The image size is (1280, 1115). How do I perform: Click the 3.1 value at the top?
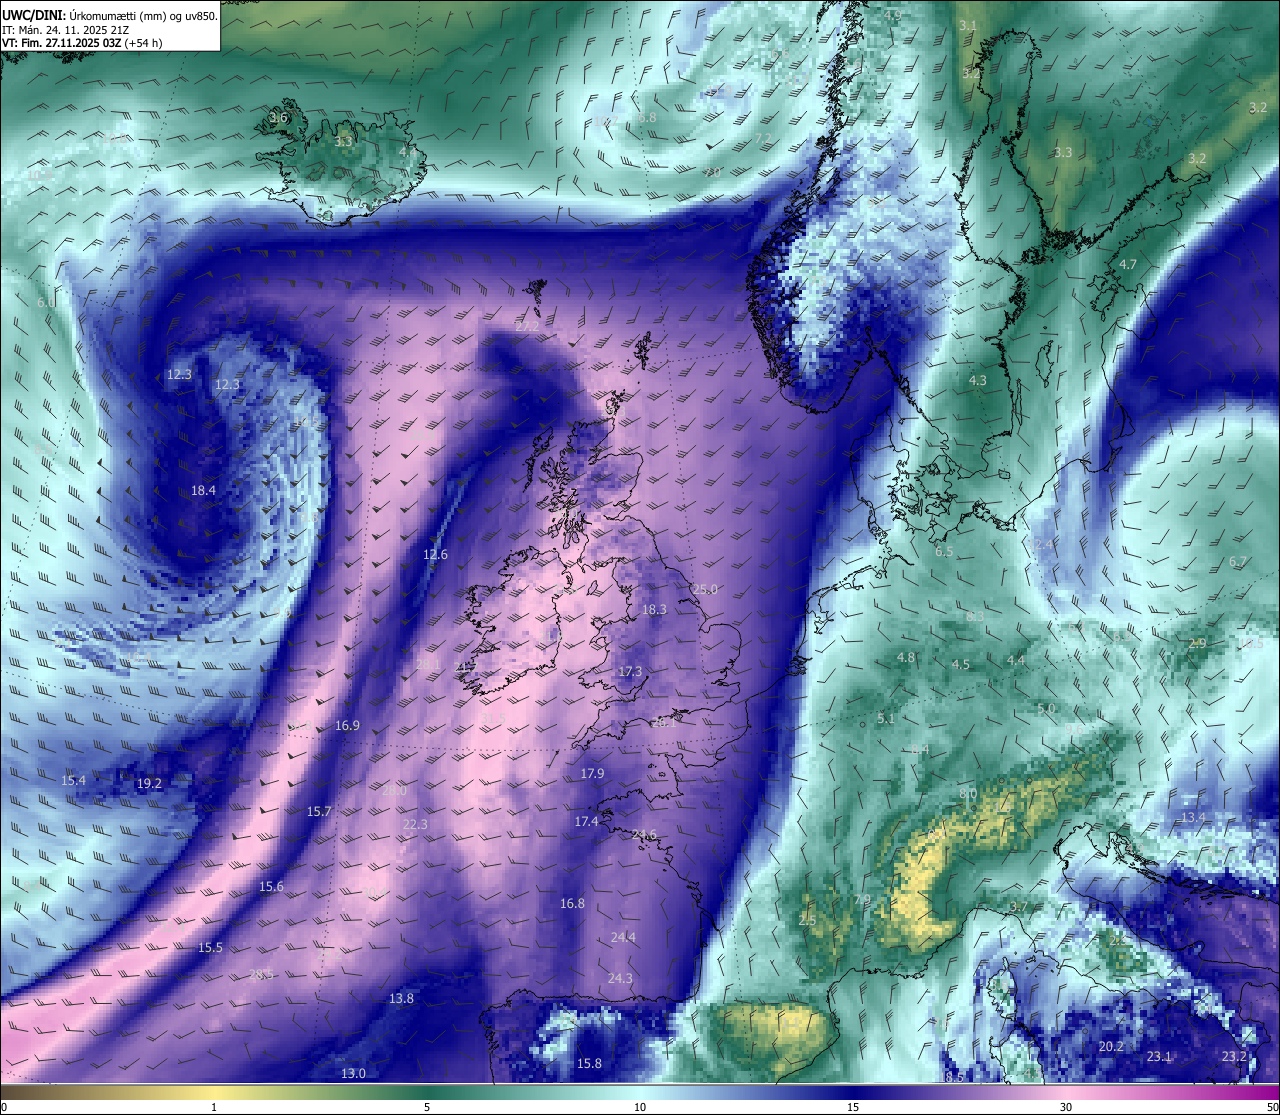click(x=968, y=24)
